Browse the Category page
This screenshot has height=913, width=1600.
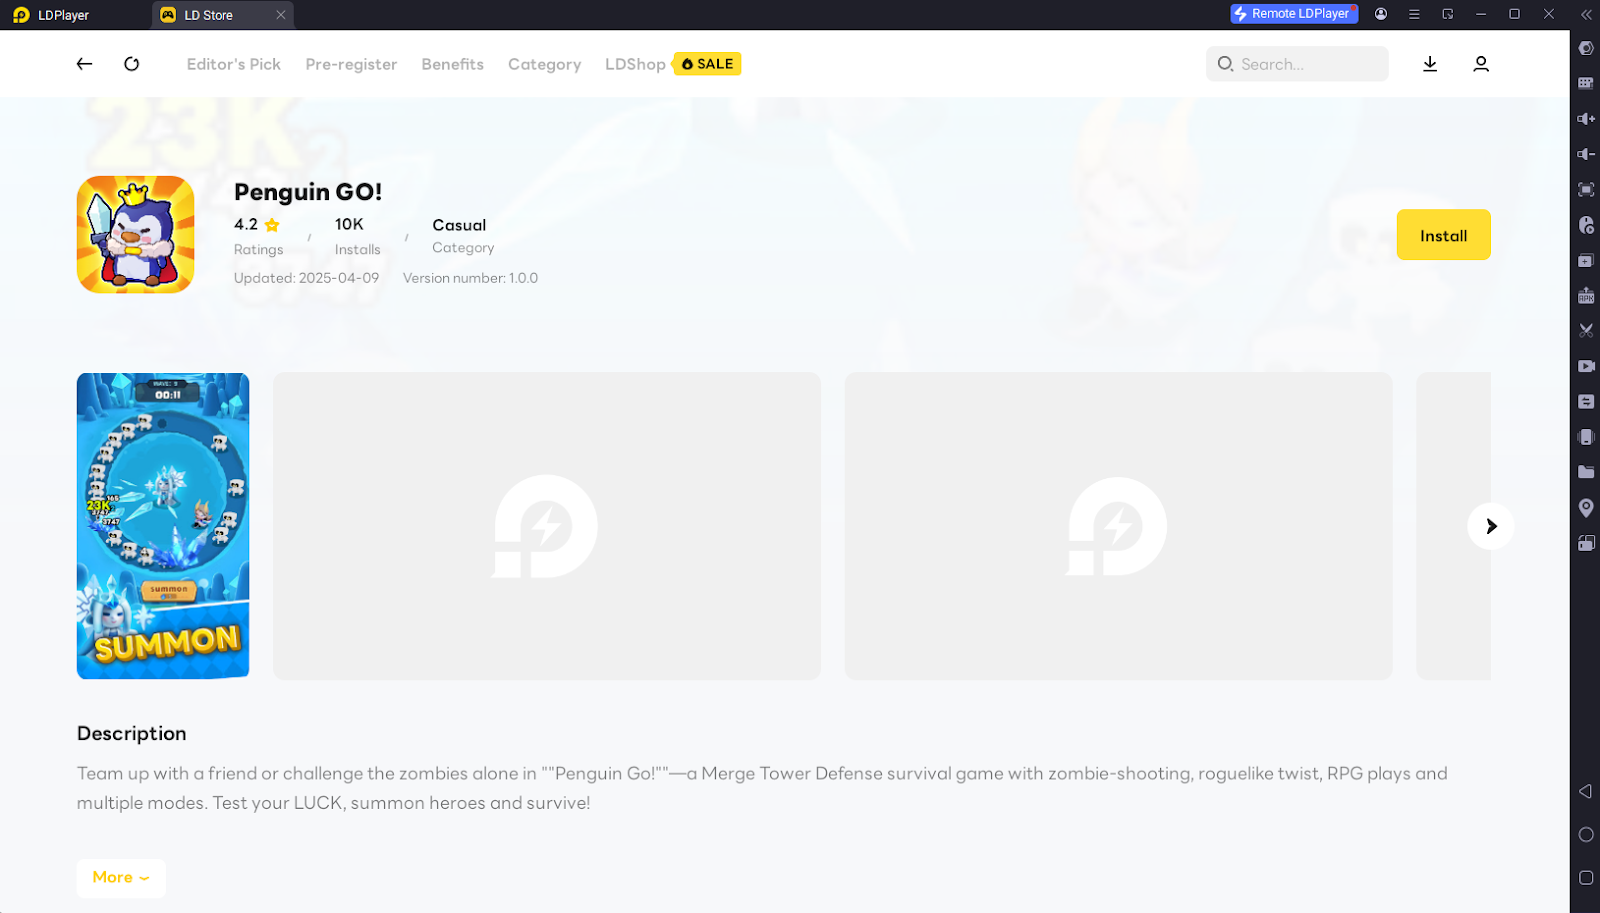click(x=545, y=64)
